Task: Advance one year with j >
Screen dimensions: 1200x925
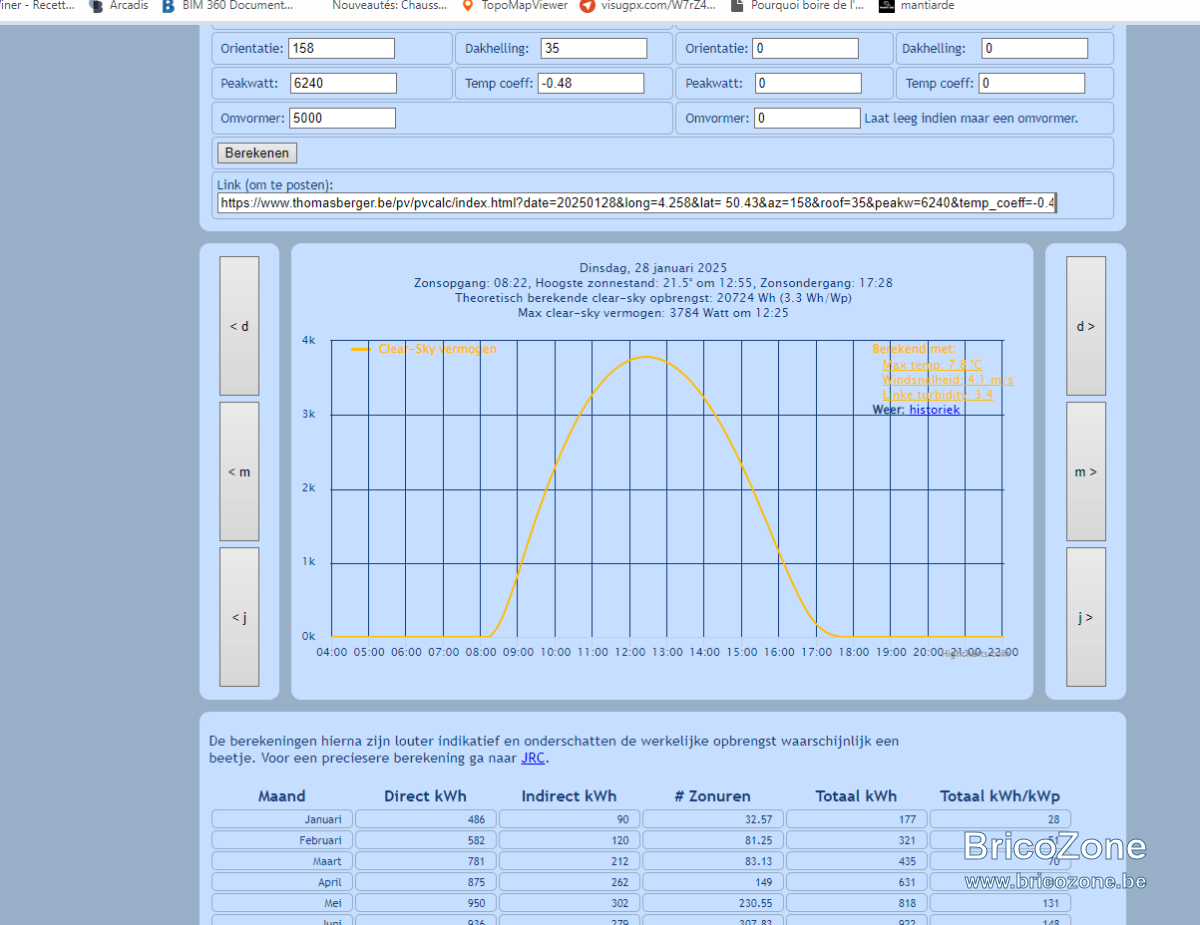Action: pyautogui.click(x=1086, y=617)
